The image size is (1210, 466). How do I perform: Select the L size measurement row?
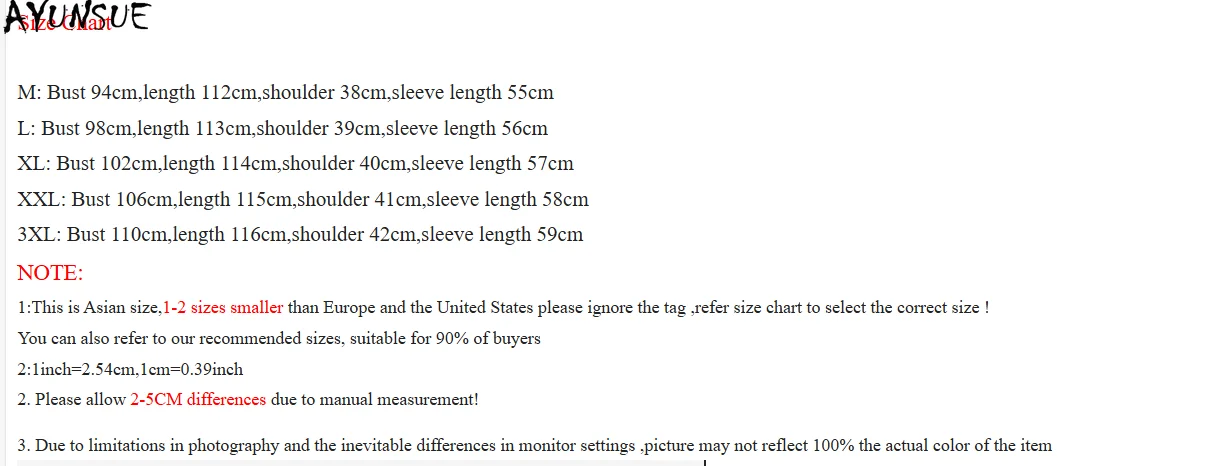point(282,128)
